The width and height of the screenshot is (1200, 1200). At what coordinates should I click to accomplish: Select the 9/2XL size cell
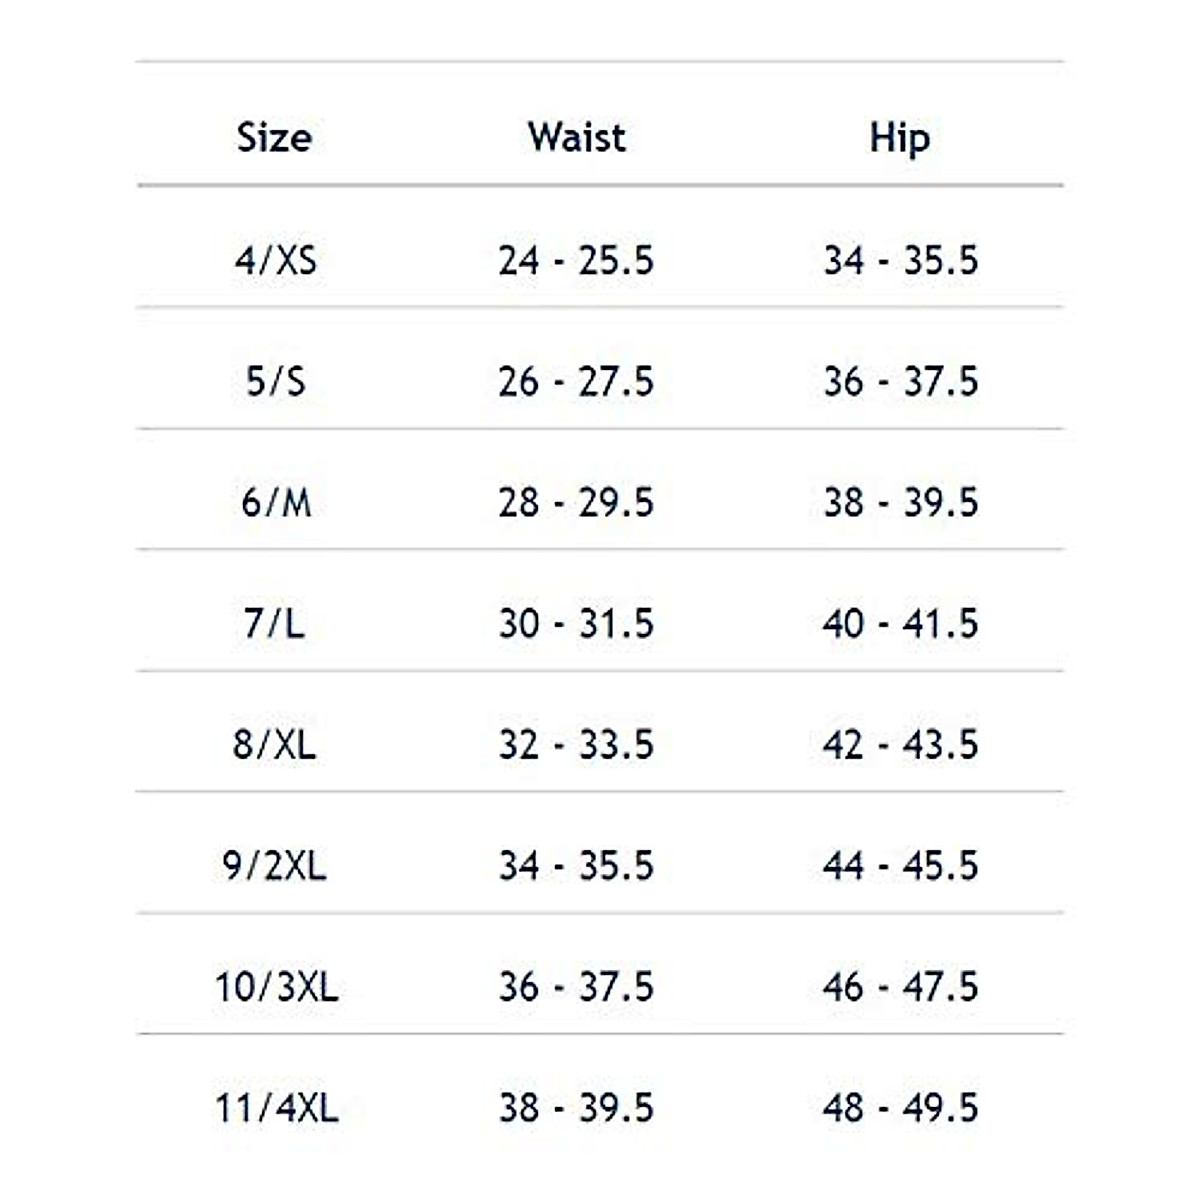click(275, 865)
